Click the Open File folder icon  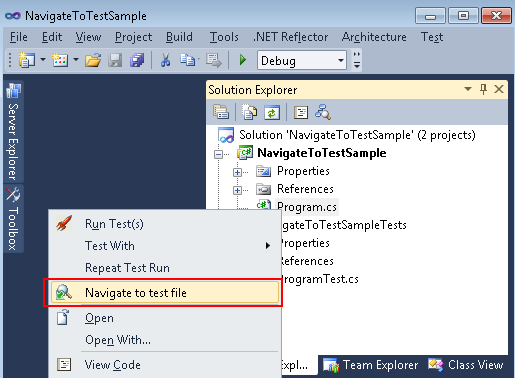93,60
